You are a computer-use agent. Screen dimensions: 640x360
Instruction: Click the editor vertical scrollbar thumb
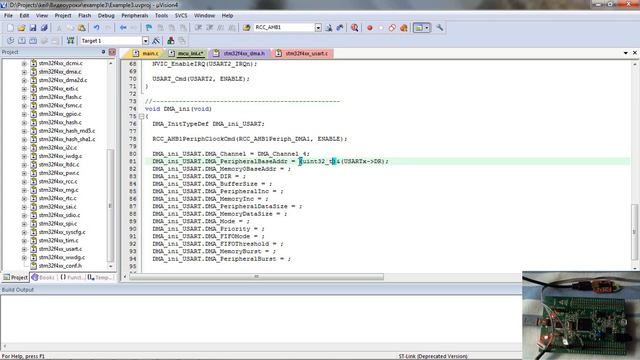(x=635, y=231)
